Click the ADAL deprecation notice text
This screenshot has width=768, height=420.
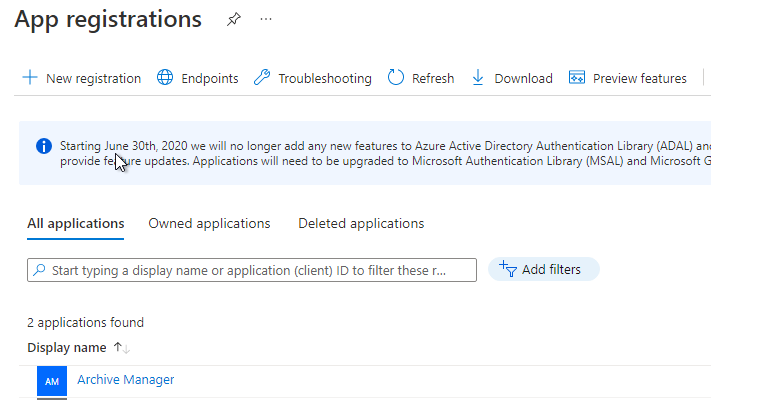pyautogui.click(x=385, y=153)
